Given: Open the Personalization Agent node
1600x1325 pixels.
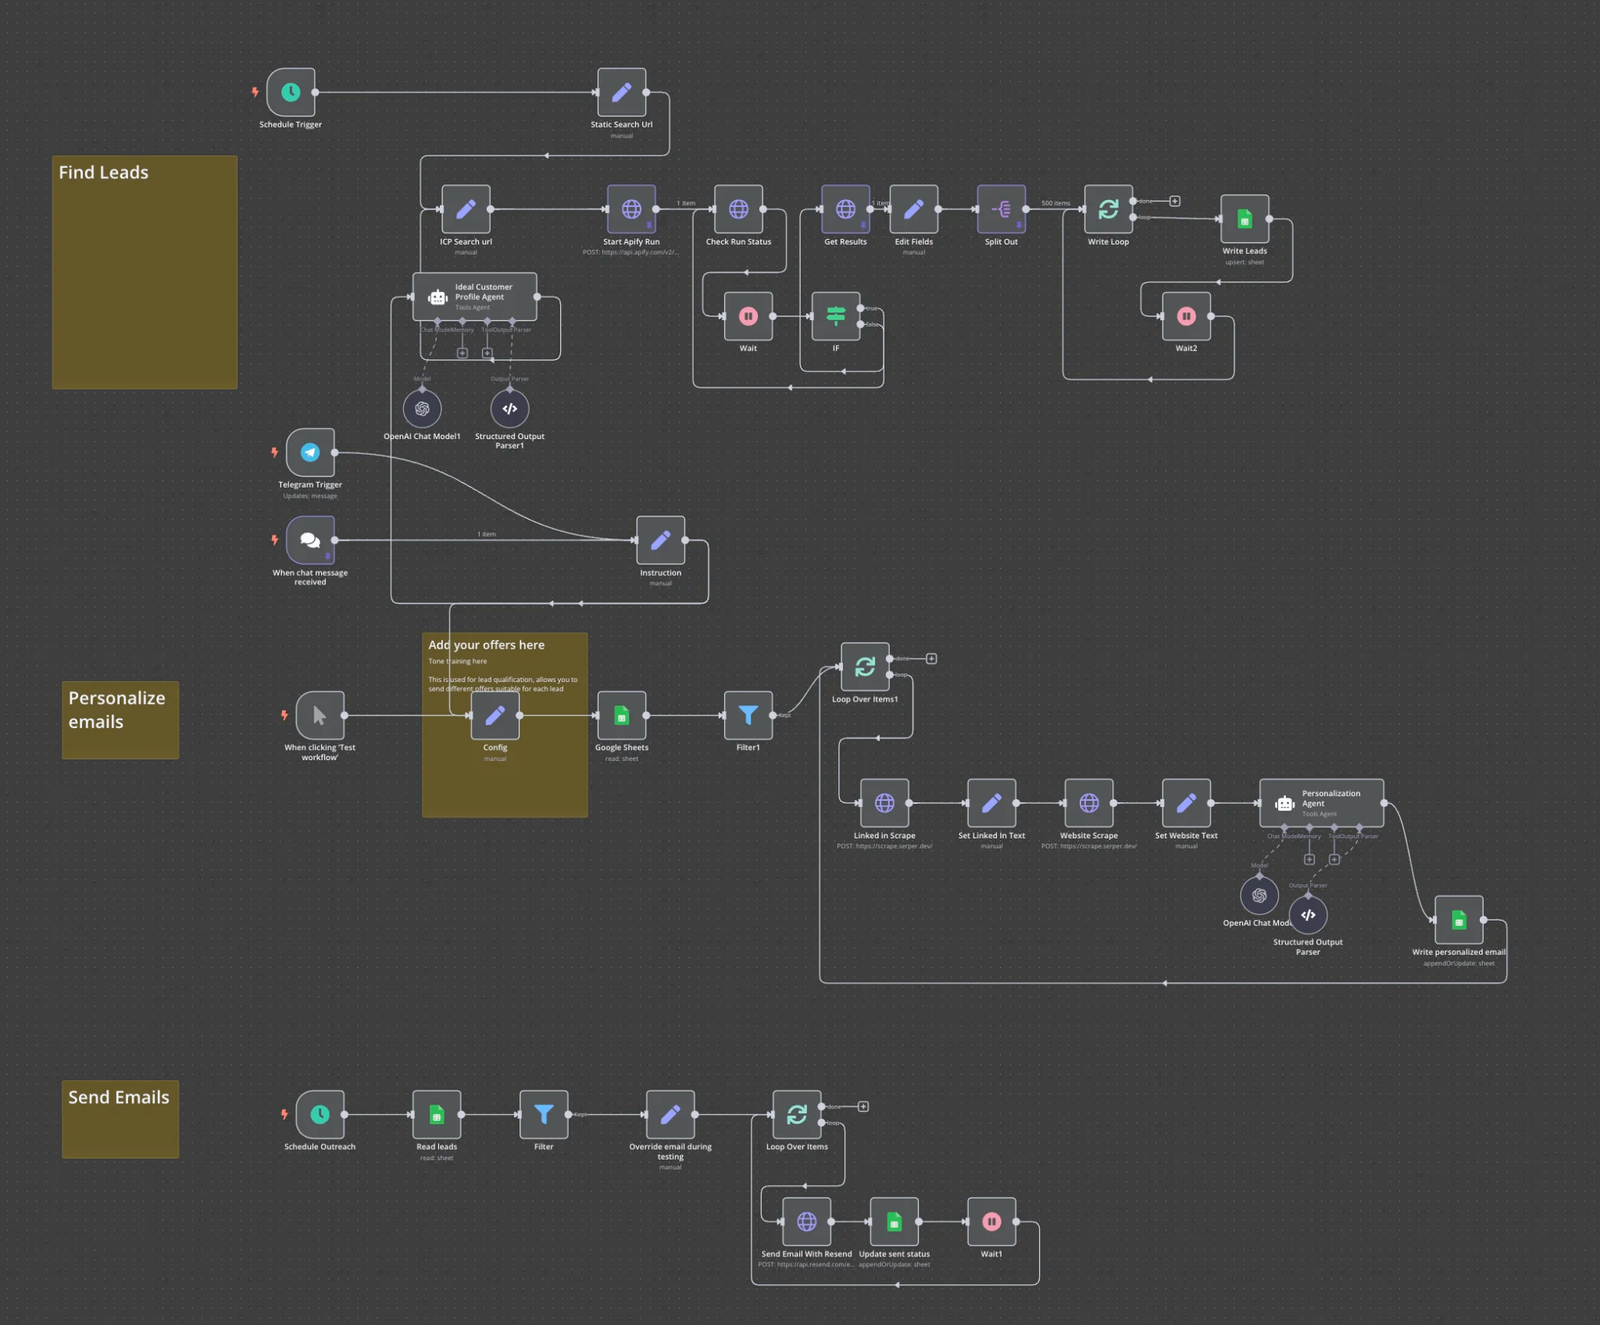Looking at the screenshot, I should [1321, 803].
